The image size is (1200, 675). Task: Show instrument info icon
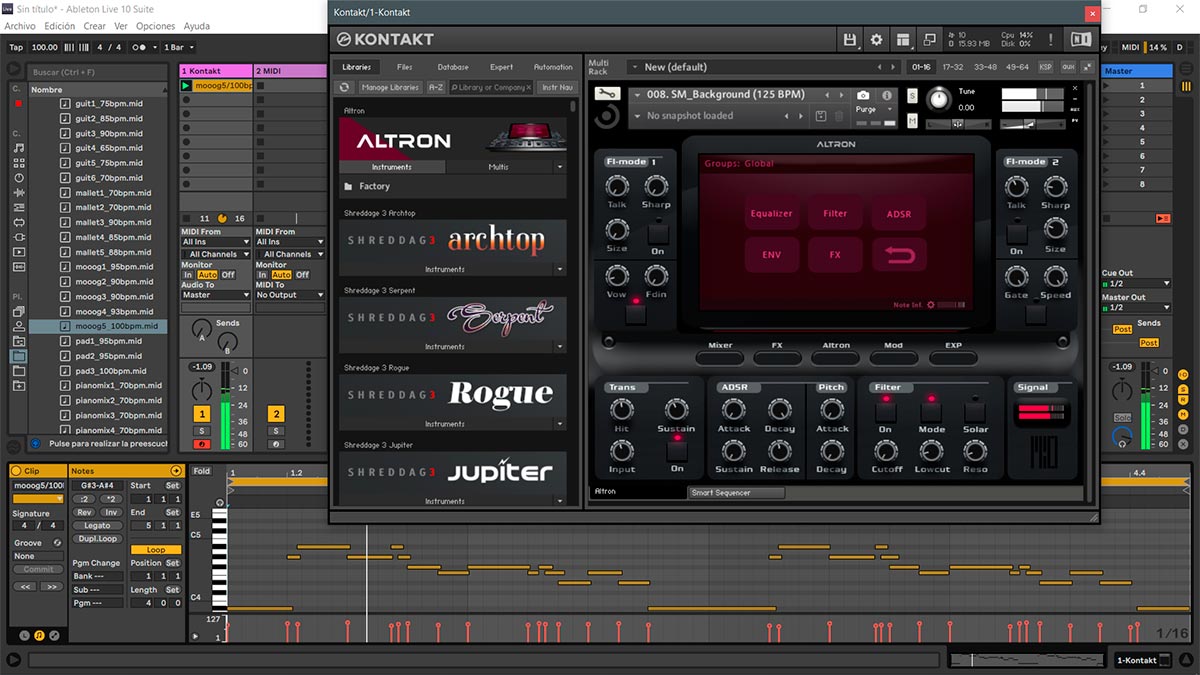pos(886,95)
